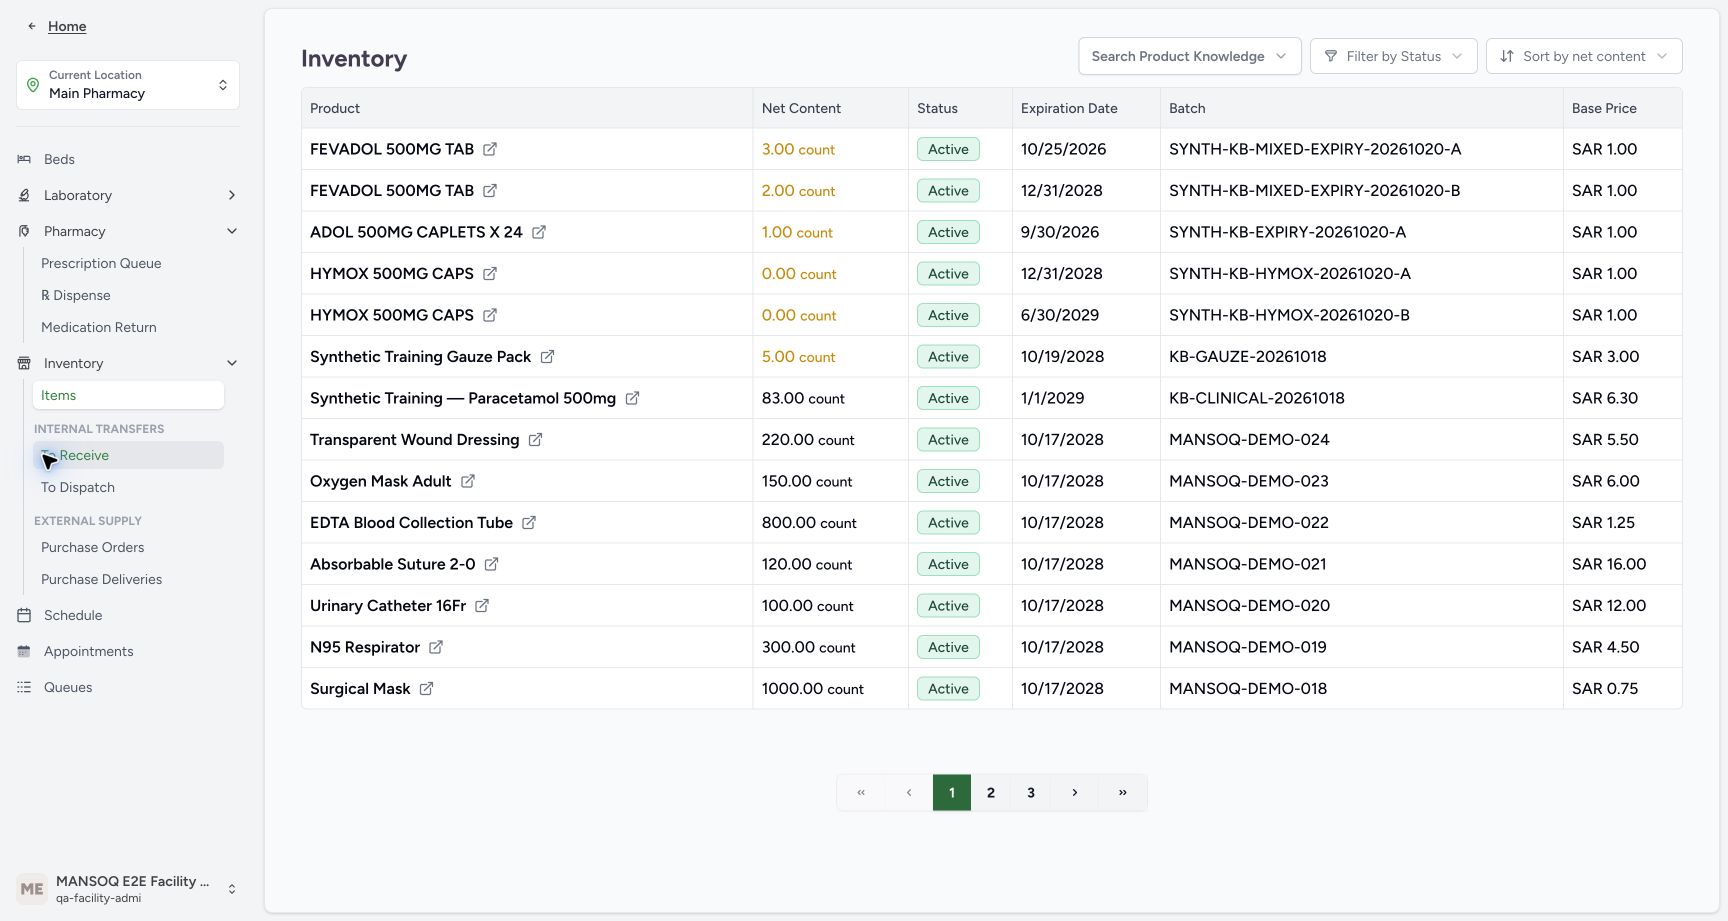The width and height of the screenshot is (1728, 921).
Task: Jump to last inventory page
Action: (1123, 792)
